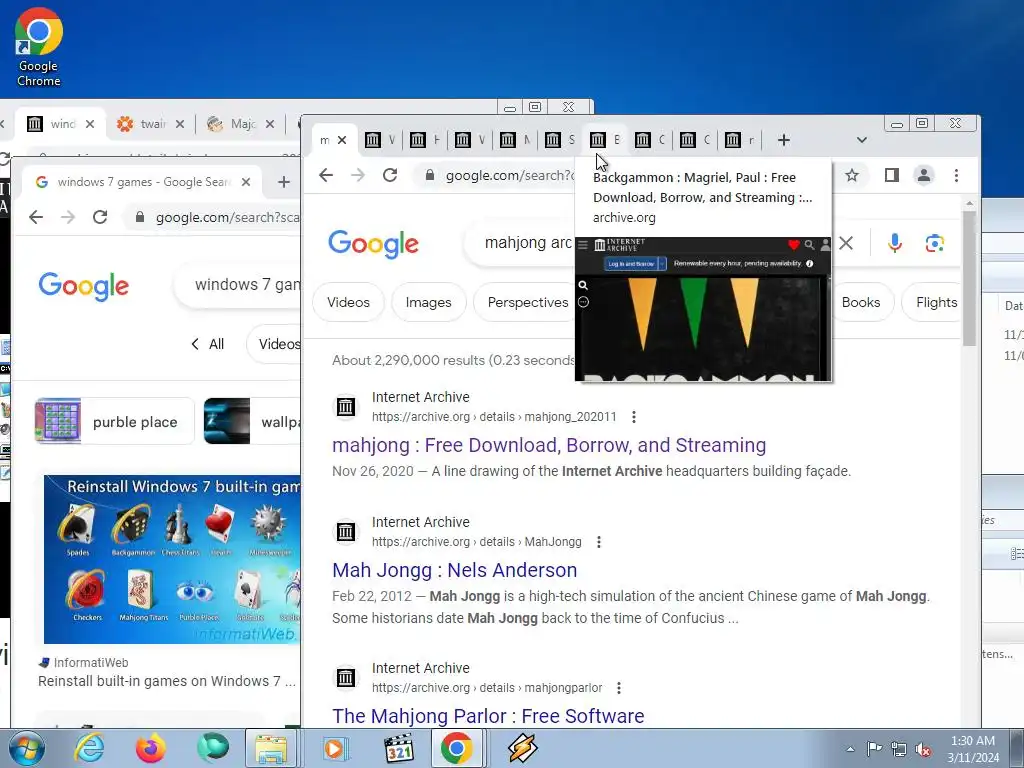Switch to last archive tab labeled r
This screenshot has height=768, width=1024.
[740, 140]
